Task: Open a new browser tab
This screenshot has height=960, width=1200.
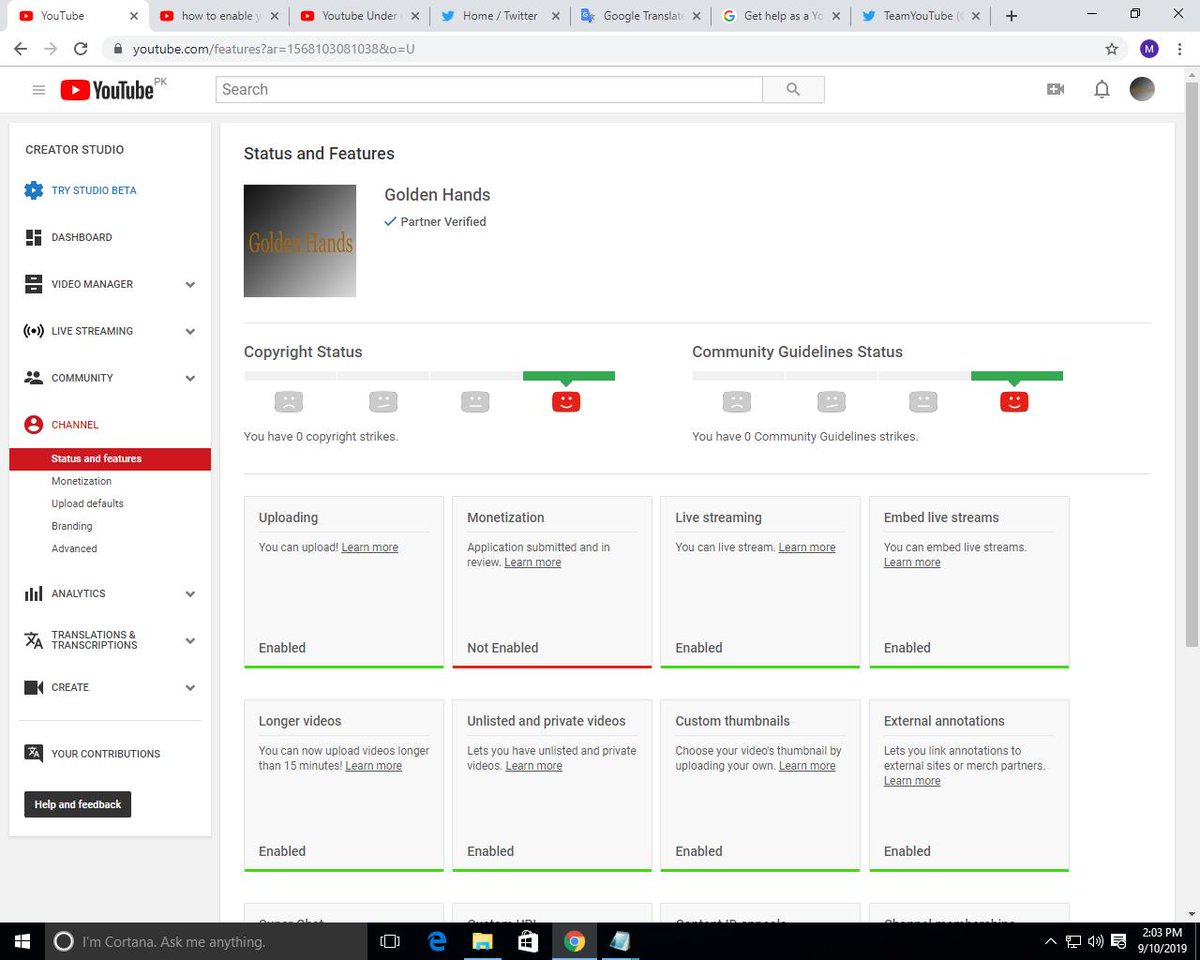Action: 1012,16
